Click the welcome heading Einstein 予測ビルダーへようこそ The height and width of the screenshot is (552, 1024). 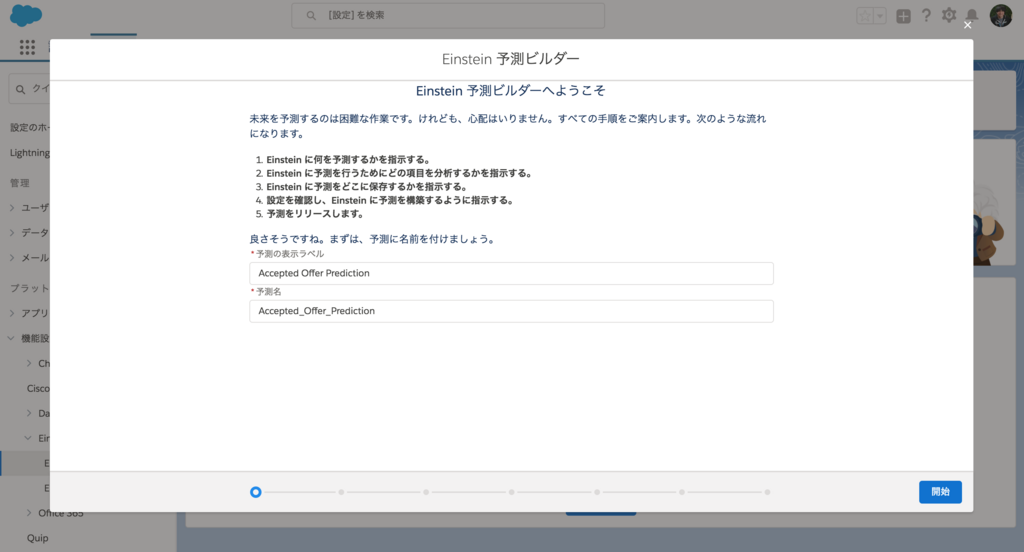pyautogui.click(x=511, y=91)
